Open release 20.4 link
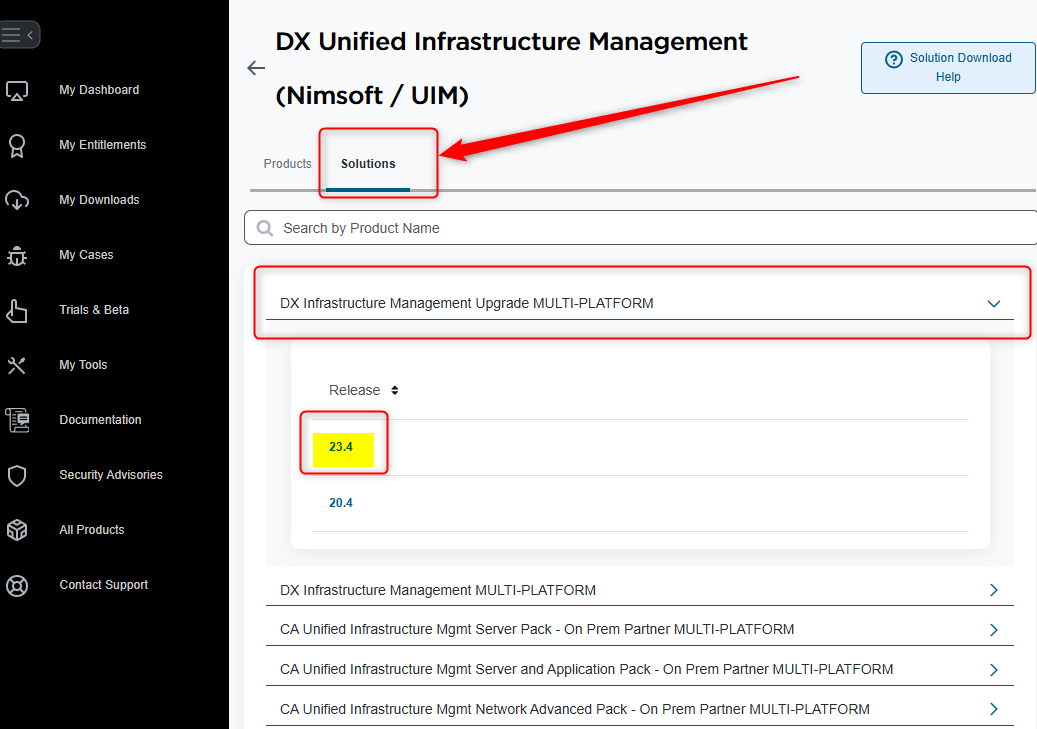The height and width of the screenshot is (729, 1037). (x=341, y=503)
